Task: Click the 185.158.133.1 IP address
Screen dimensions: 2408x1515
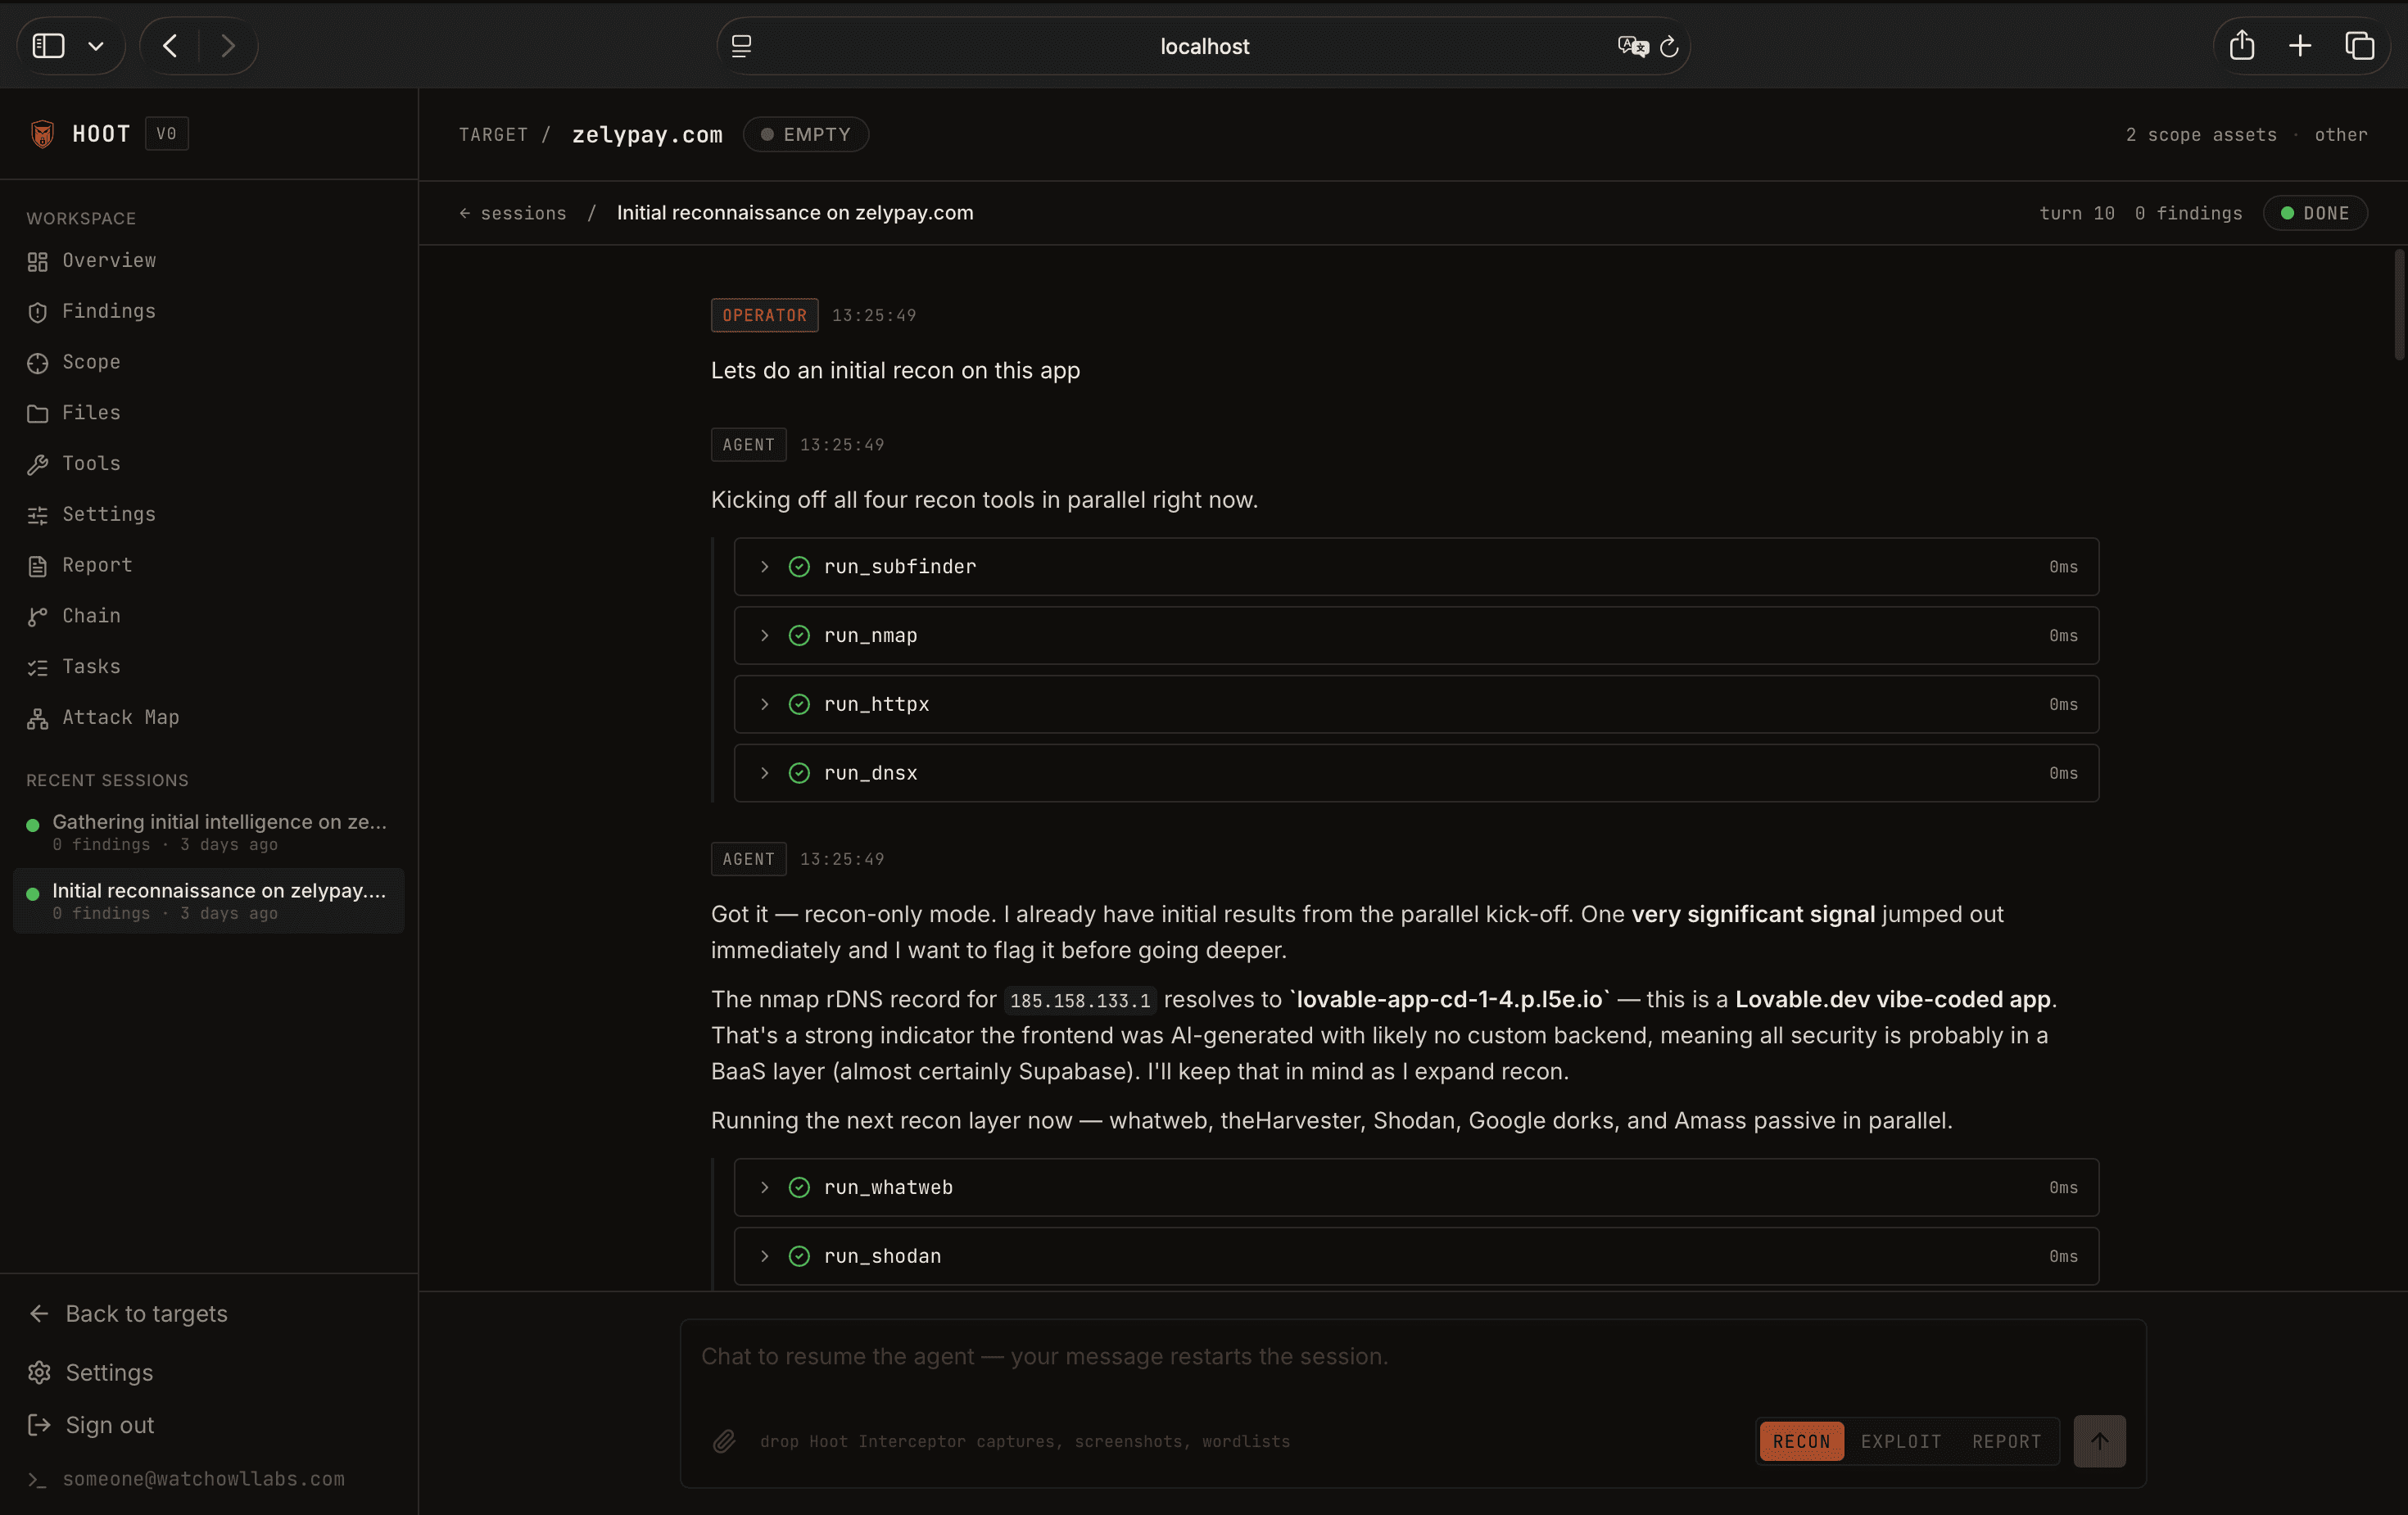Action: pyautogui.click(x=1080, y=1000)
